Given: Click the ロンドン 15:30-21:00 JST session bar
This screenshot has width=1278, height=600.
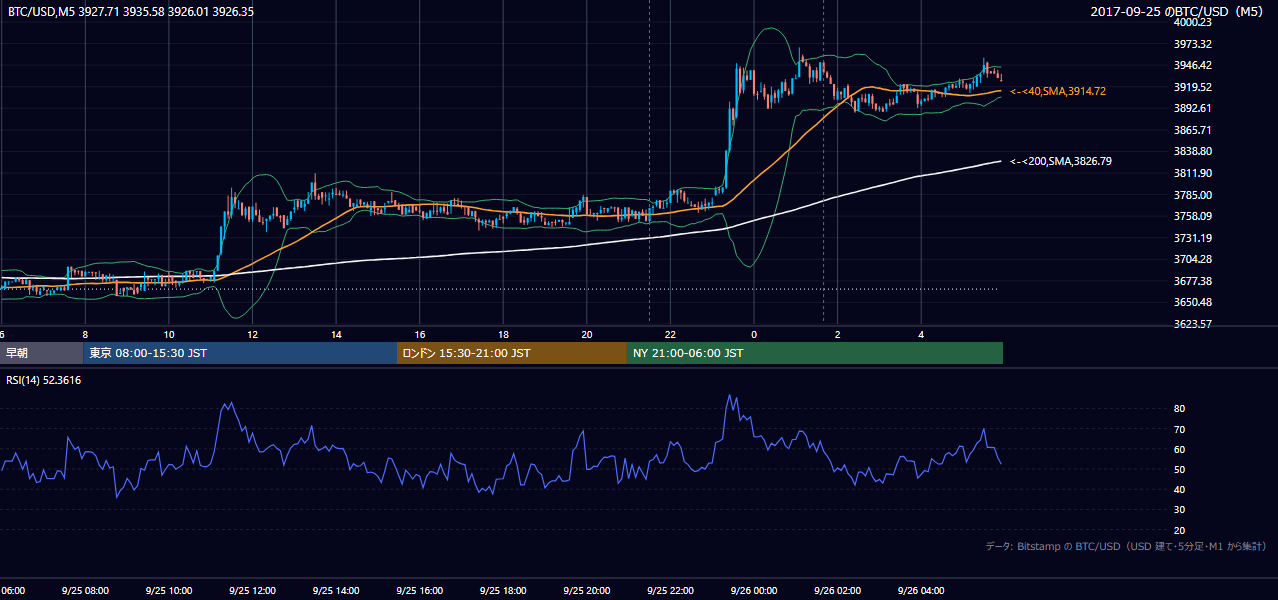Looking at the screenshot, I should [512, 353].
